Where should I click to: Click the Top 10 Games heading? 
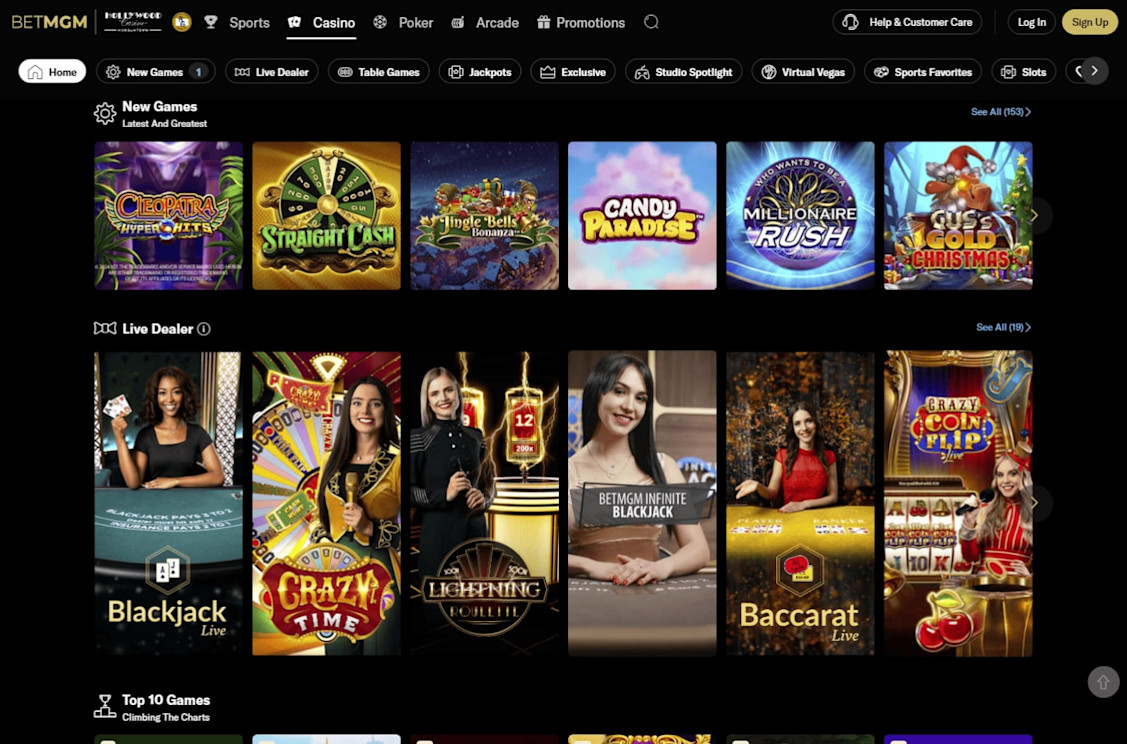(166, 700)
